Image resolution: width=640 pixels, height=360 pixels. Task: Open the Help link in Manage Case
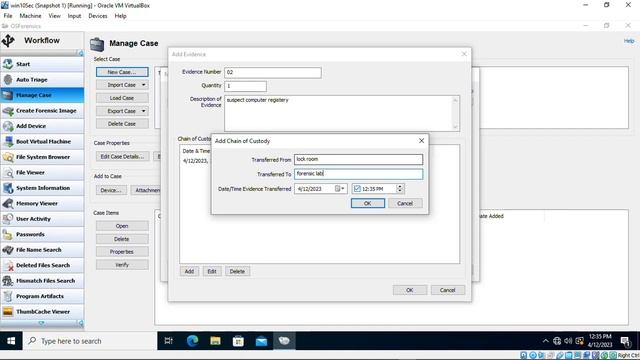(629, 41)
